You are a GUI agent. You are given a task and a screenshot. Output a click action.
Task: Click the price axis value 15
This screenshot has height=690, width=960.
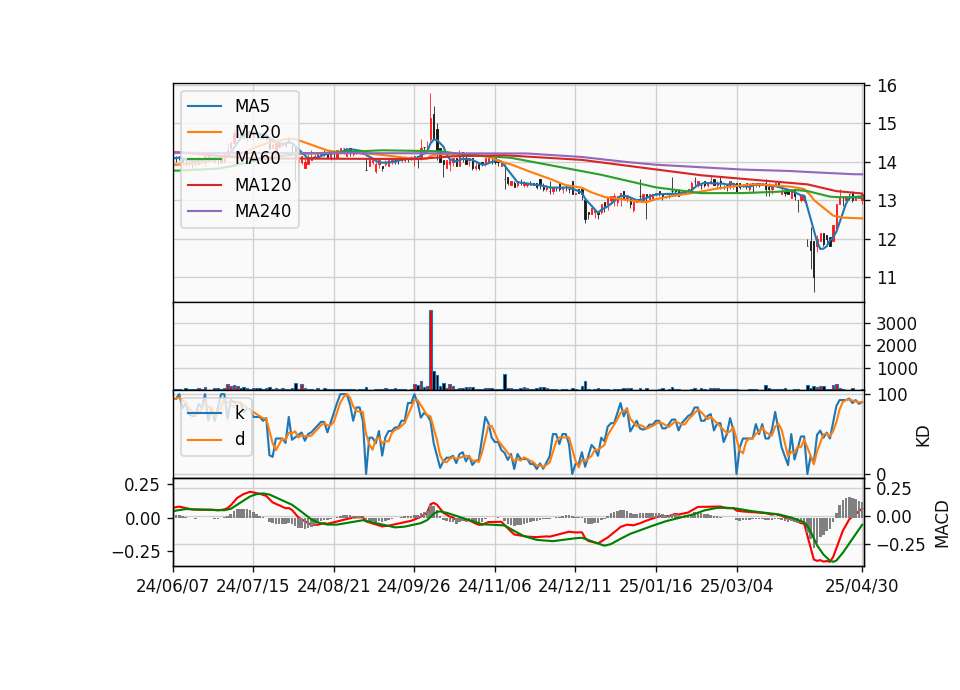887,124
